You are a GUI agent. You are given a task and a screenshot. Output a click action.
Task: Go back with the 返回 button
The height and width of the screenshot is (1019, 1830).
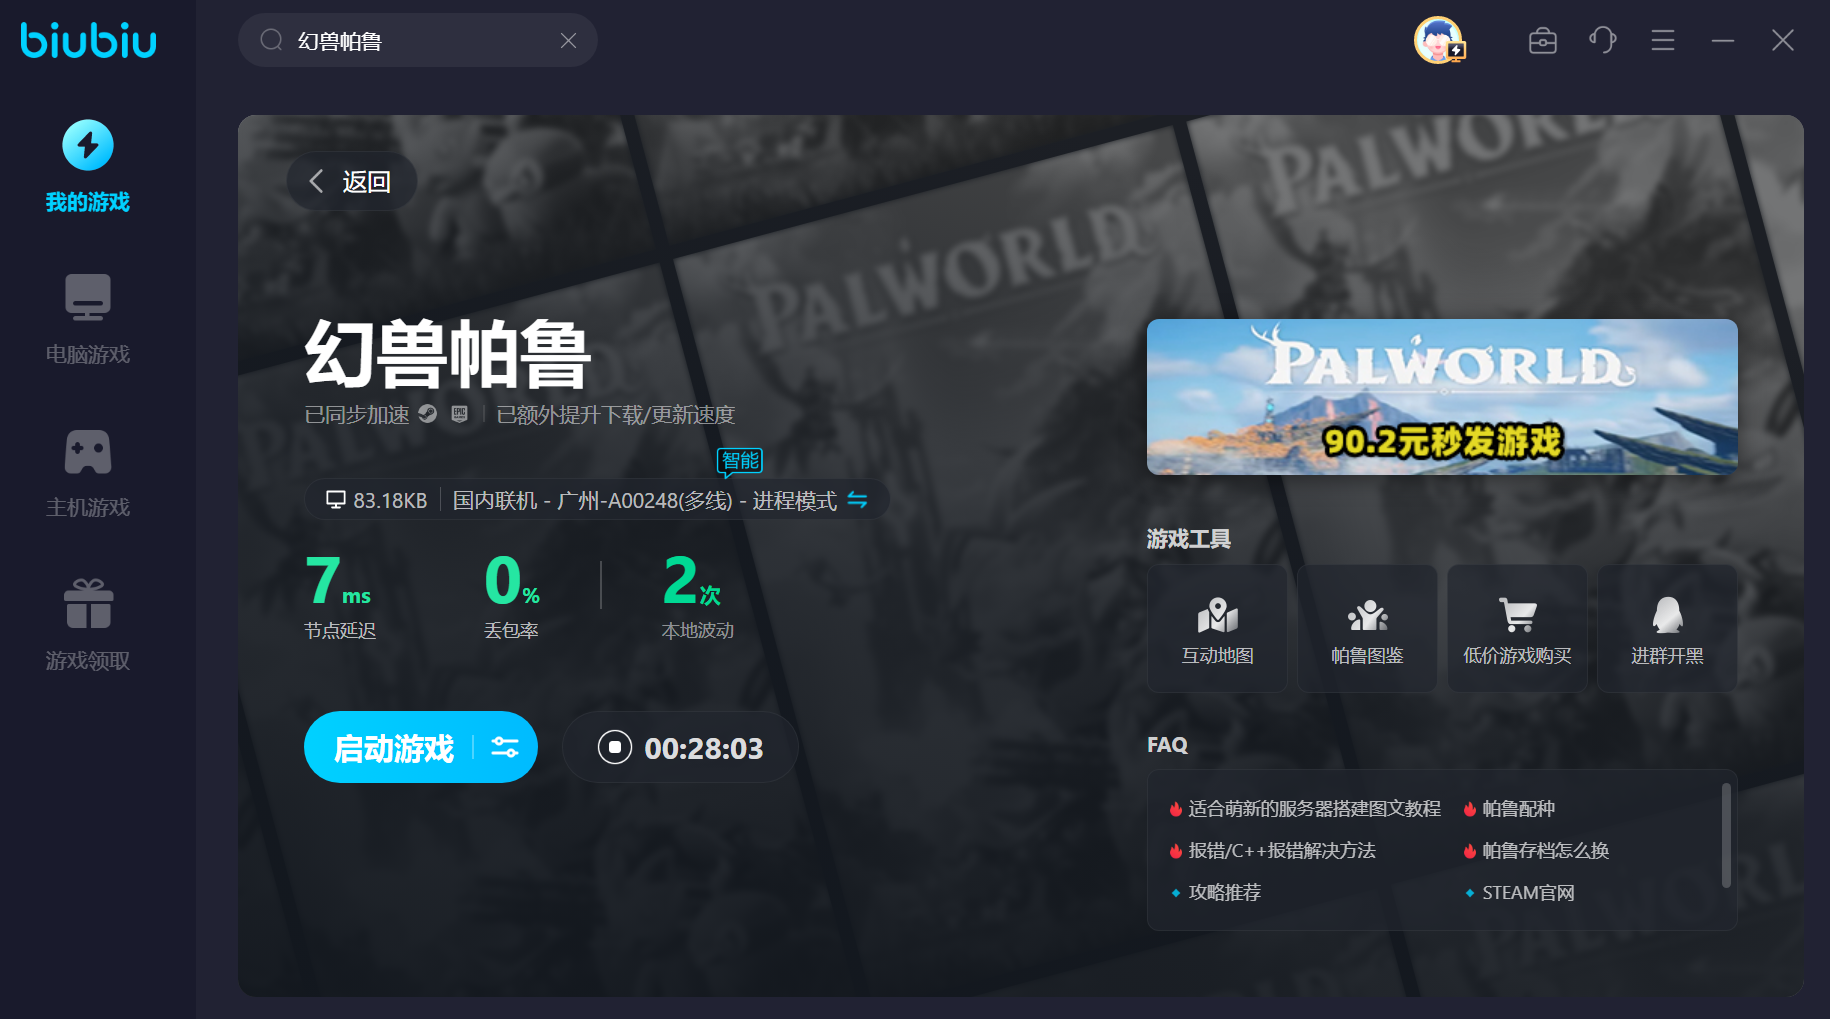pos(351,182)
